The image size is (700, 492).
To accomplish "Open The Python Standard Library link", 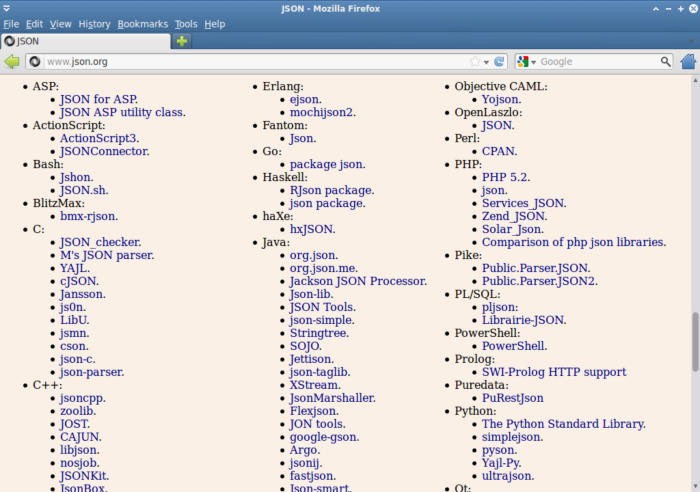I will 563,424.
